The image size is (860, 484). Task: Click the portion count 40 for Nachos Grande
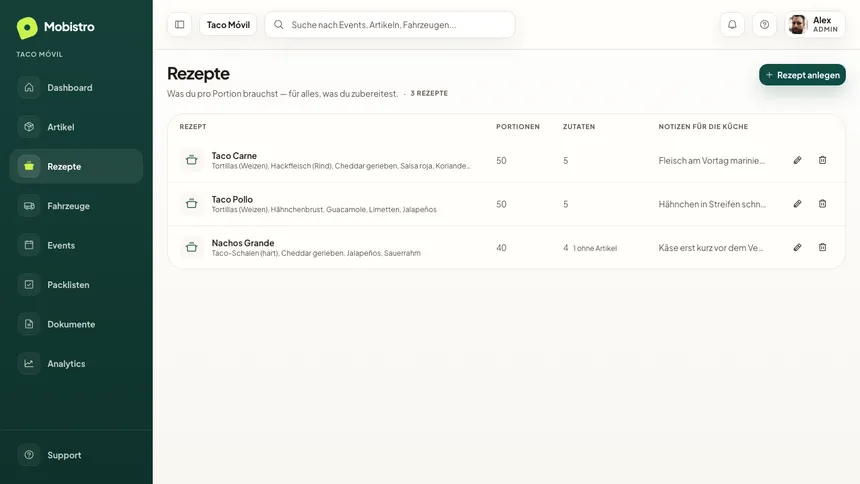click(x=501, y=248)
